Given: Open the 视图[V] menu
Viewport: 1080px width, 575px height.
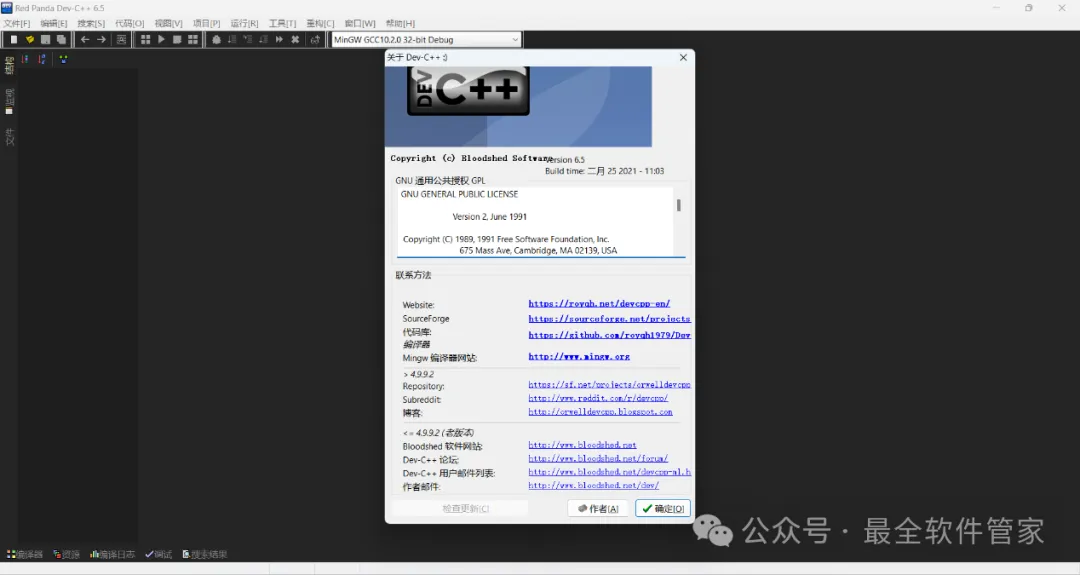Looking at the screenshot, I should (x=168, y=23).
